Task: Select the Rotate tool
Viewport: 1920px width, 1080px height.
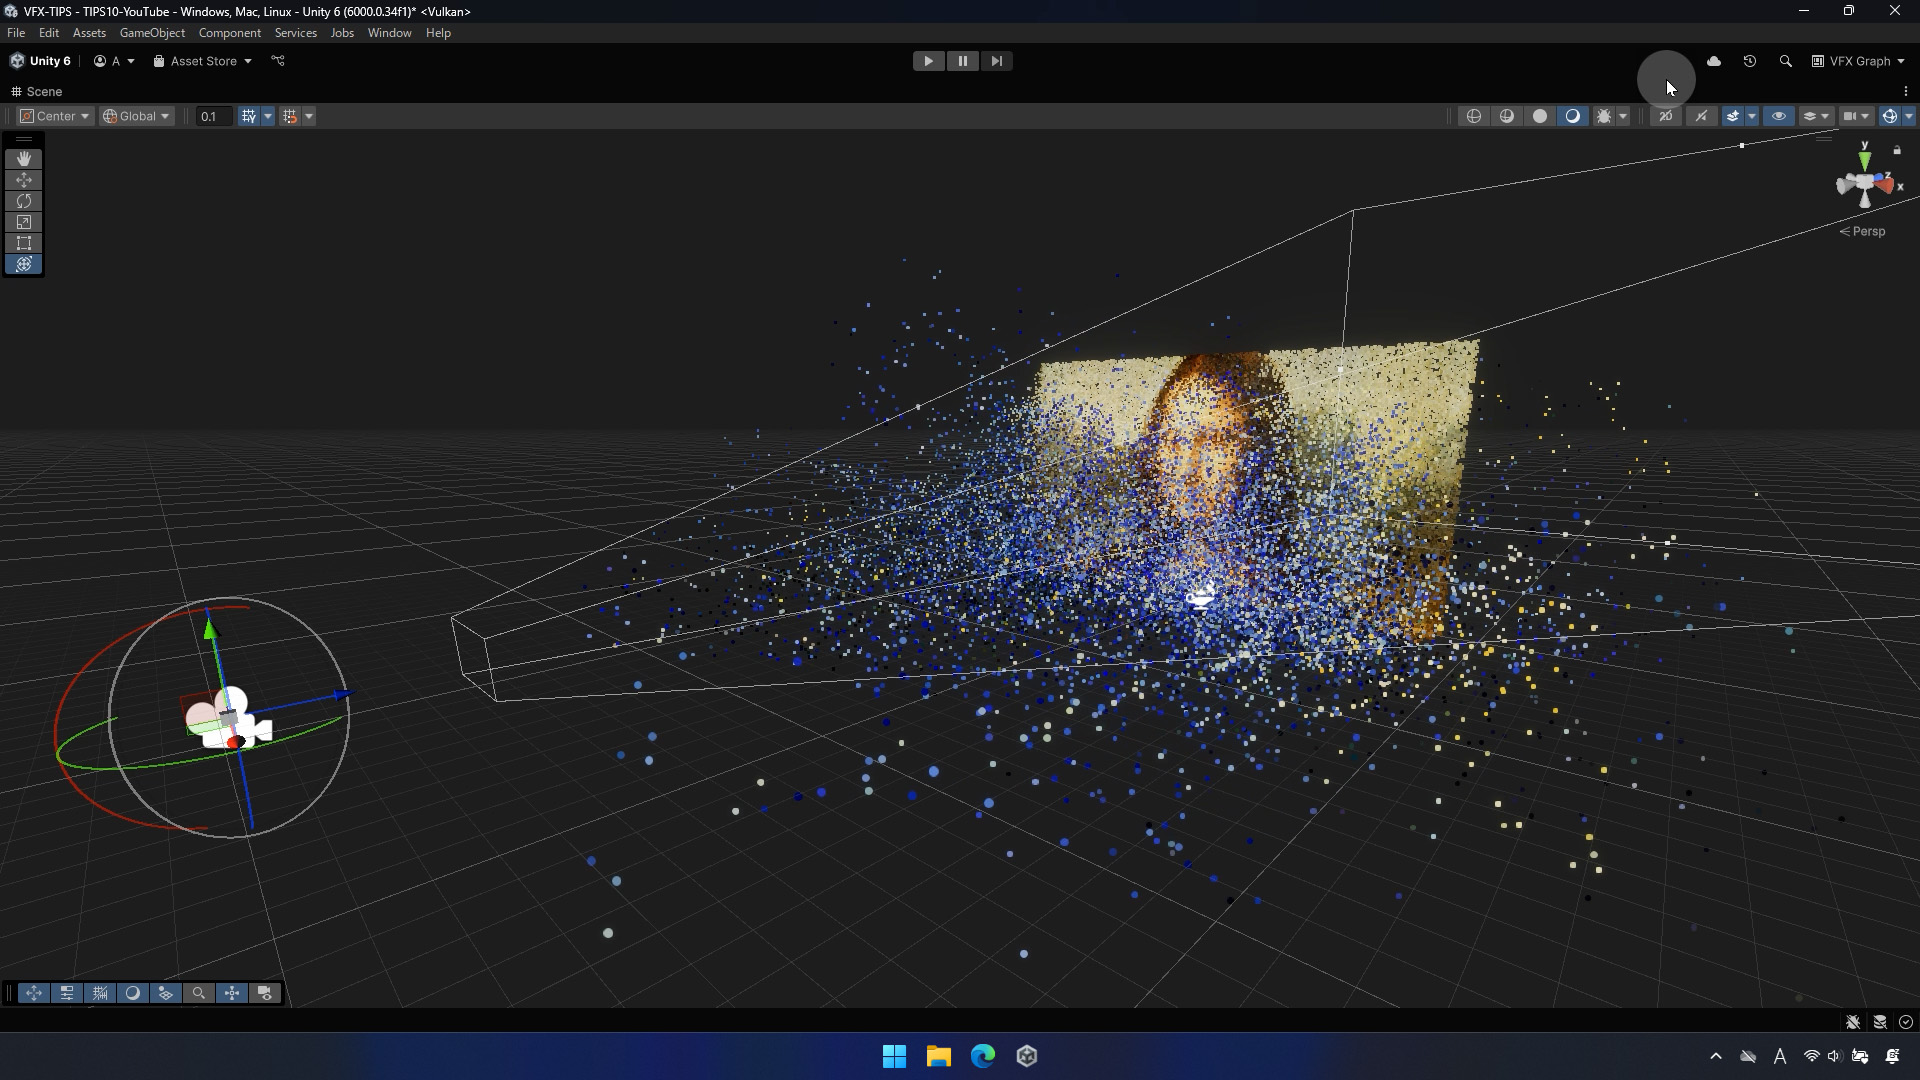Action: [24, 201]
